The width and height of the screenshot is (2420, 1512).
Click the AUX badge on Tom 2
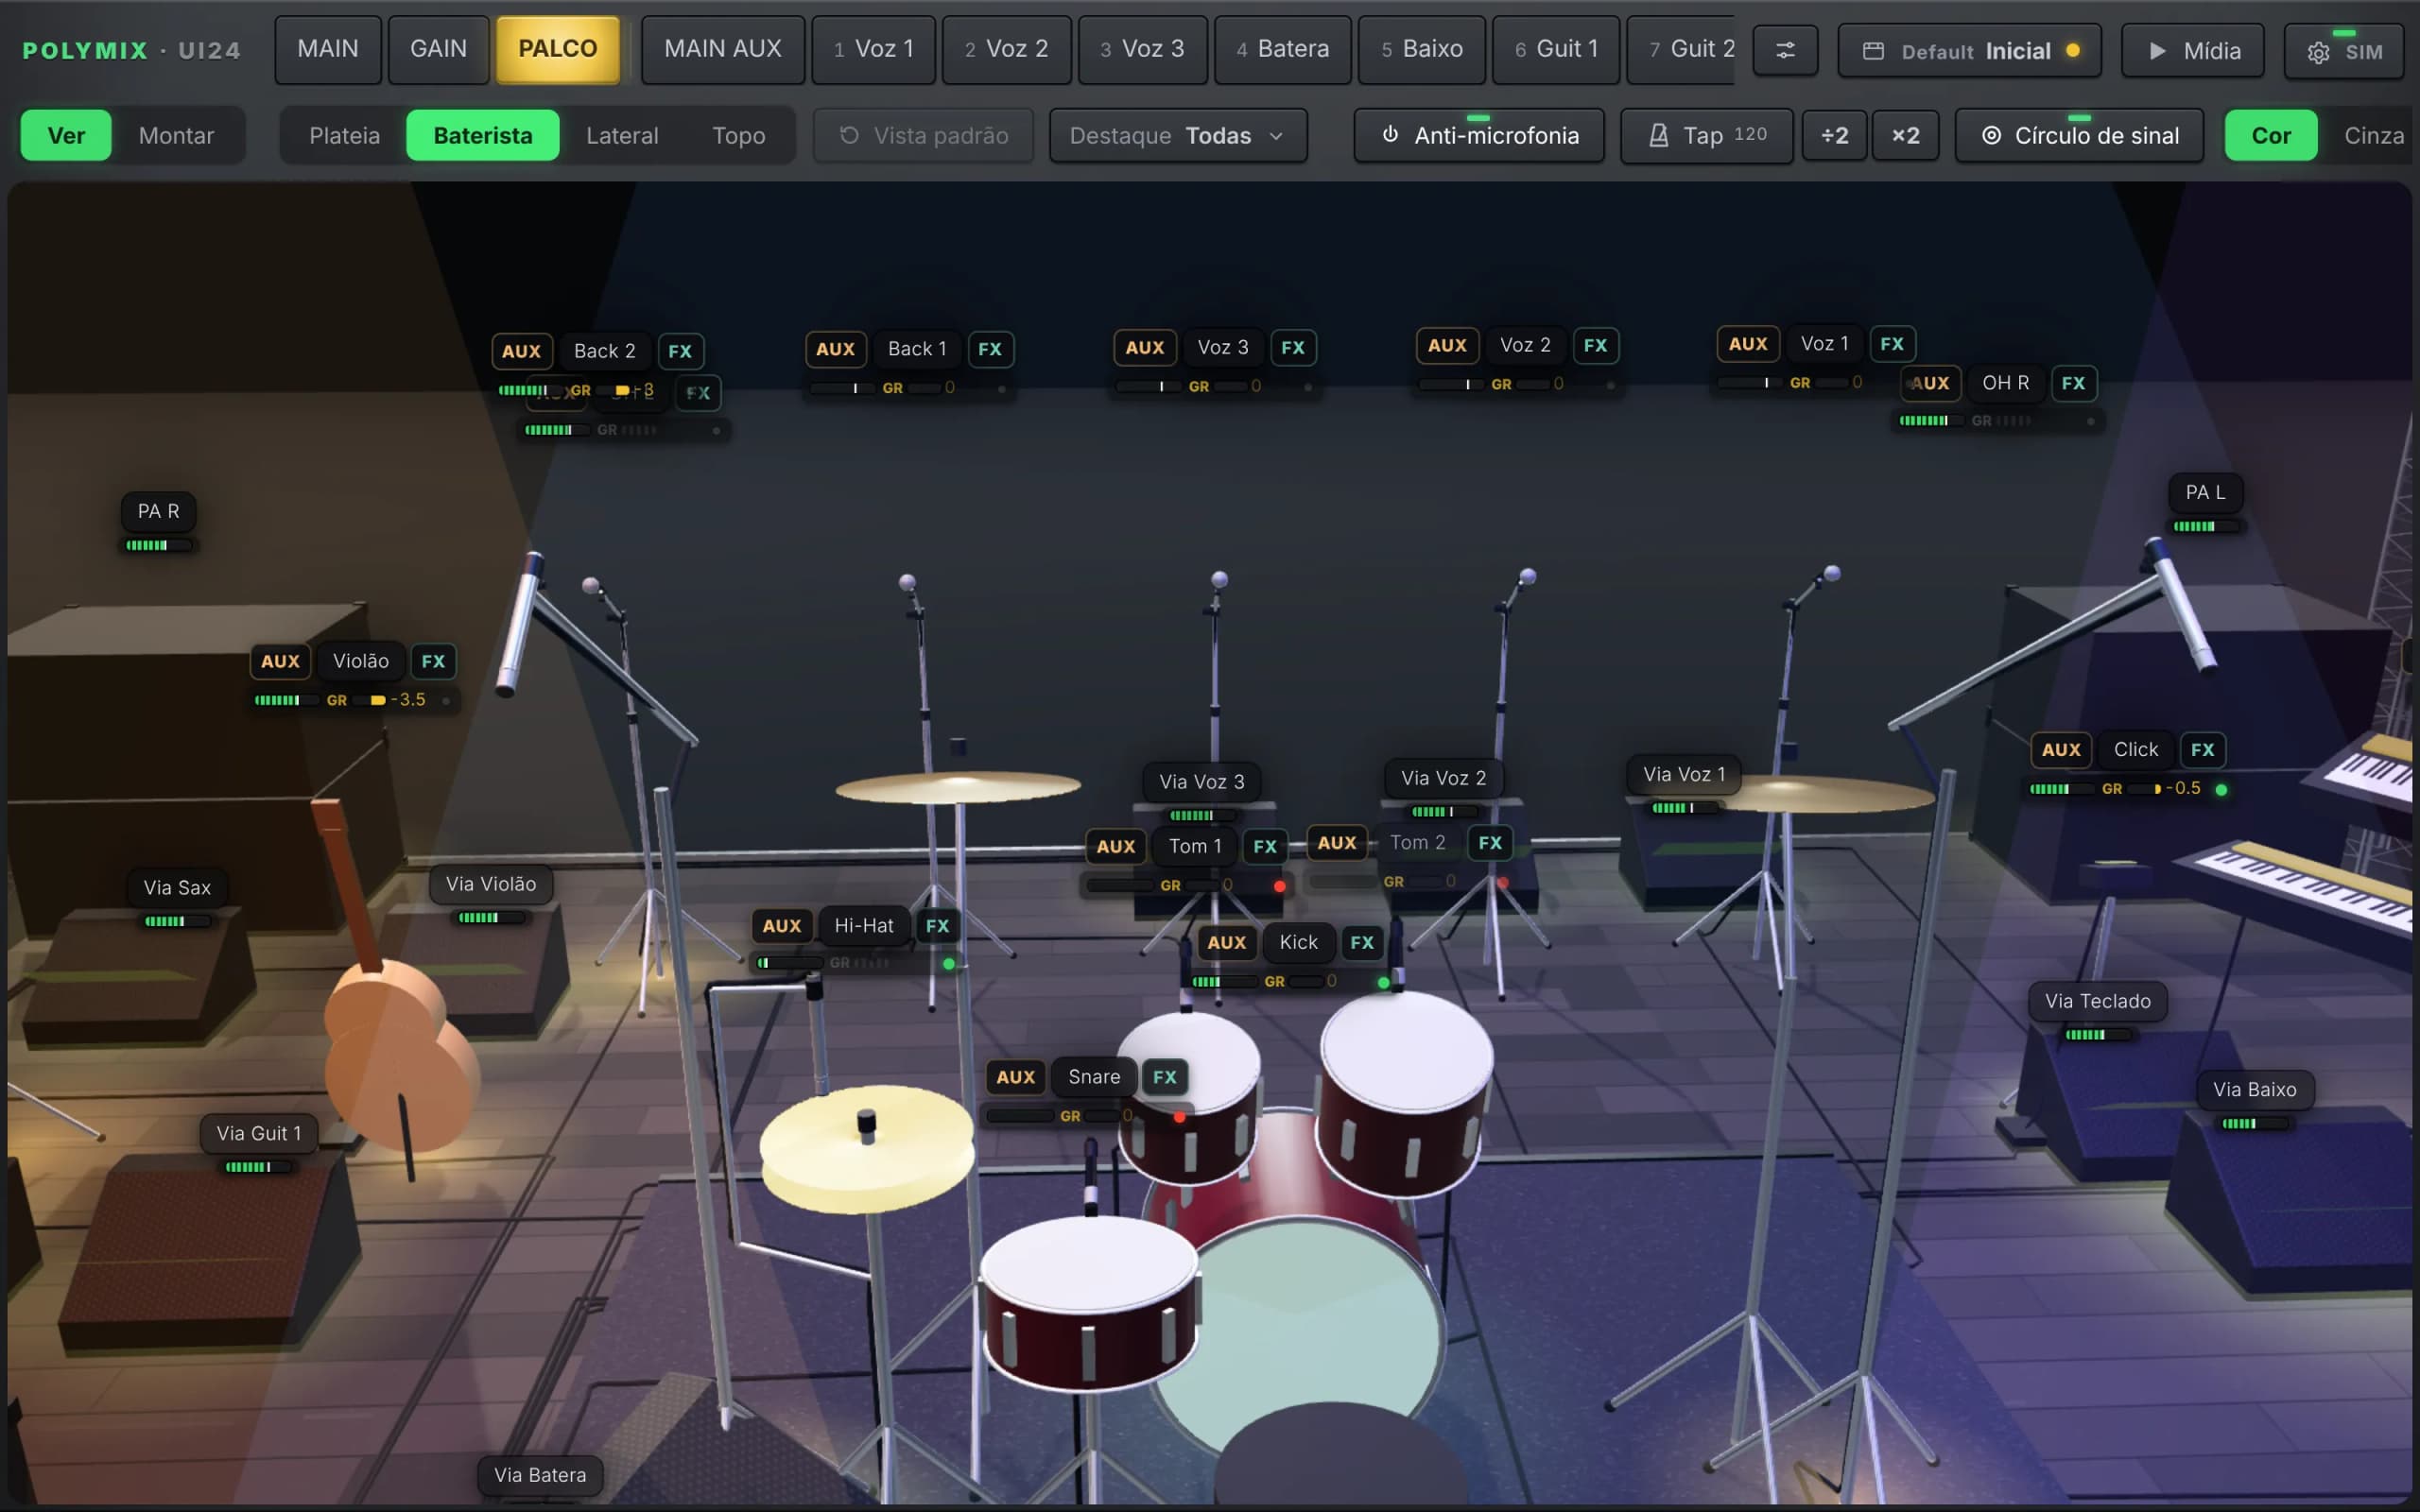point(1337,843)
